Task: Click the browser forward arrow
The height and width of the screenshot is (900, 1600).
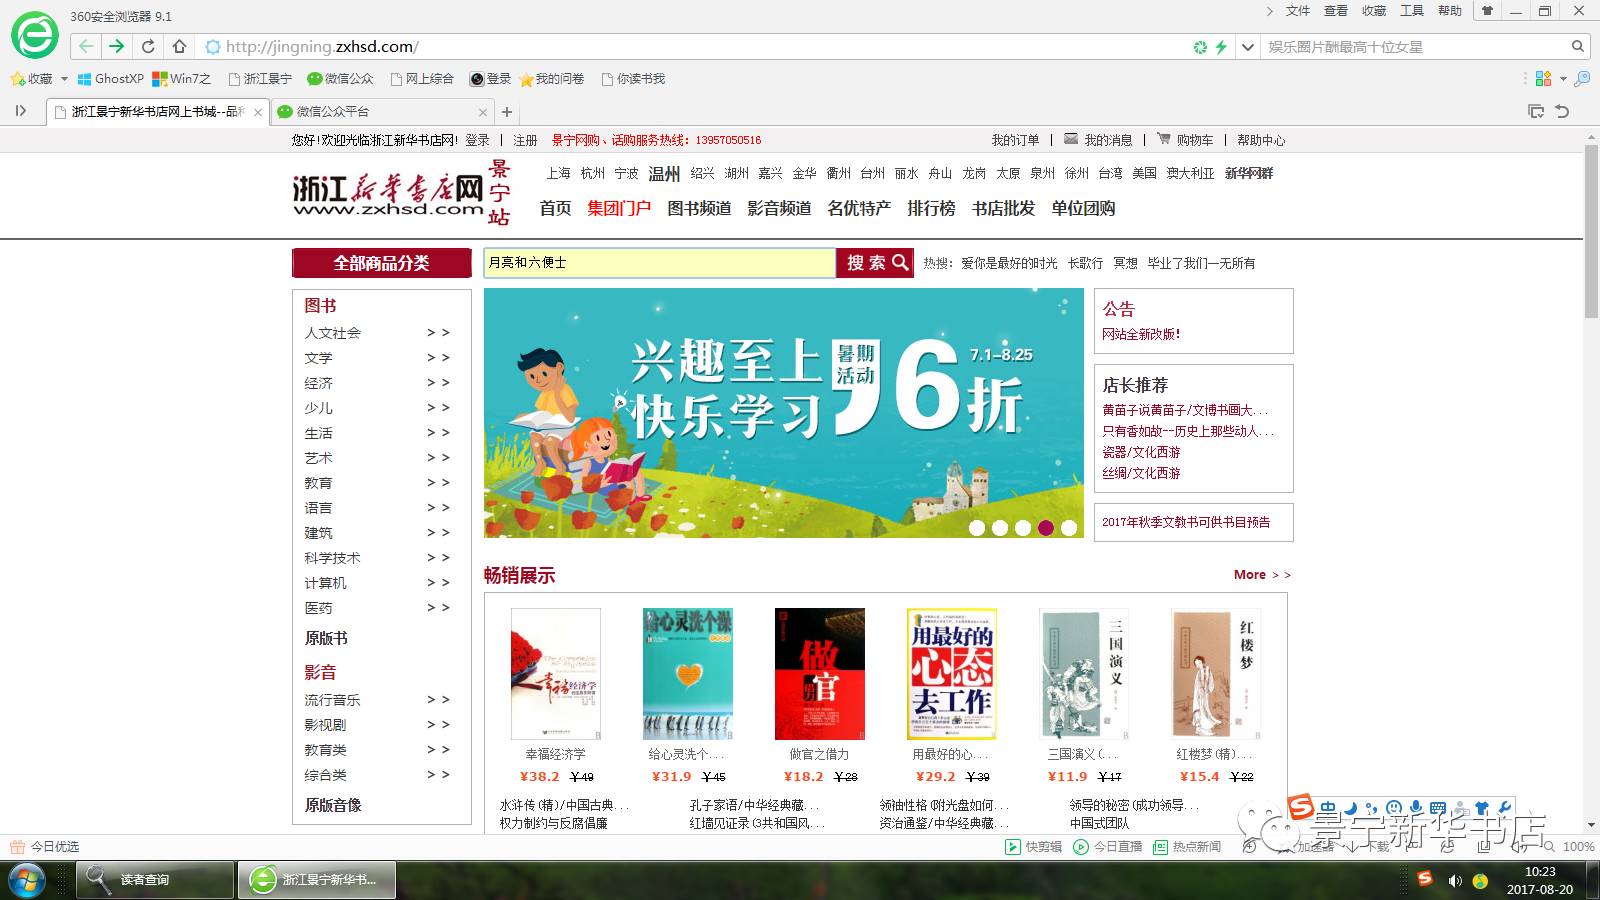Action: pos(117,46)
